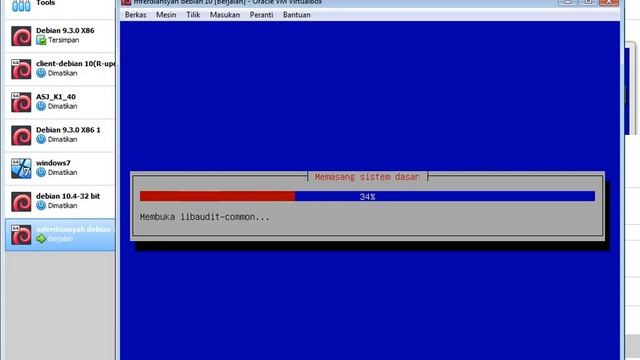Select the 'Debian 9.3.0 X86' name text
640x360 pixels.
(65, 31)
